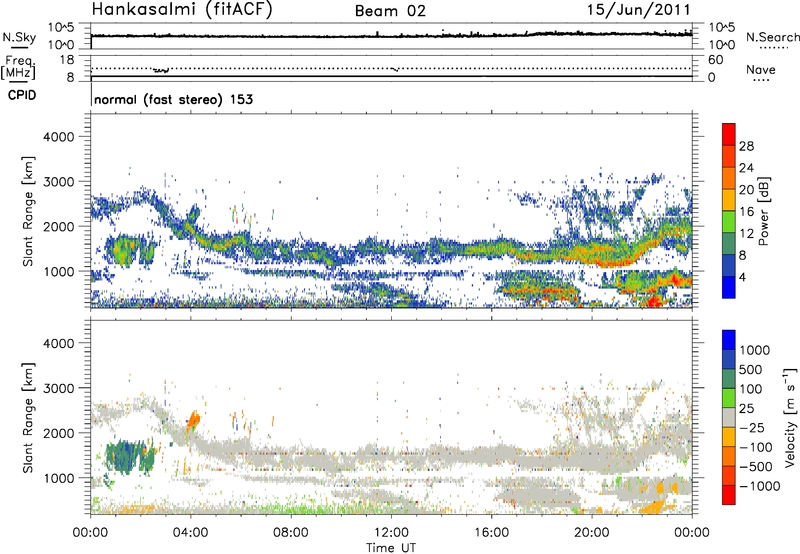Click the 4 tick on the power scale
Image resolution: width=800 pixels, height=554 pixels.
pyautogui.click(x=743, y=277)
